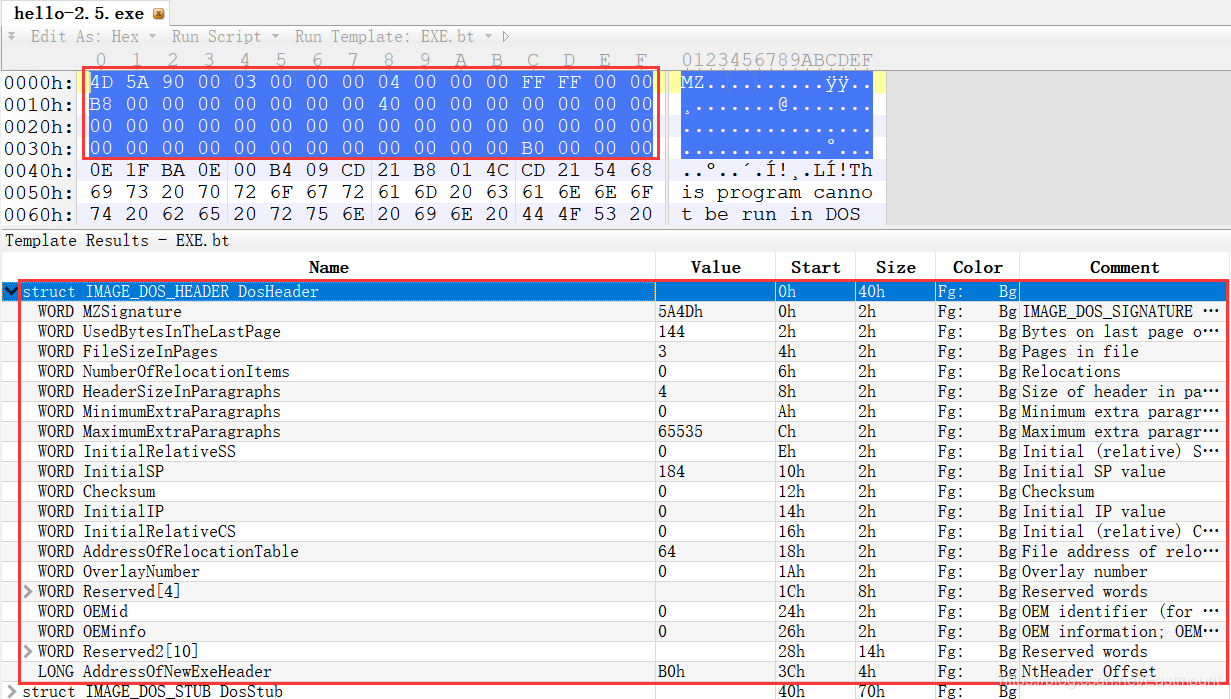
Task: Click the toolbar collapse double-arrow left of Edit As
Action: pos(12,36)
